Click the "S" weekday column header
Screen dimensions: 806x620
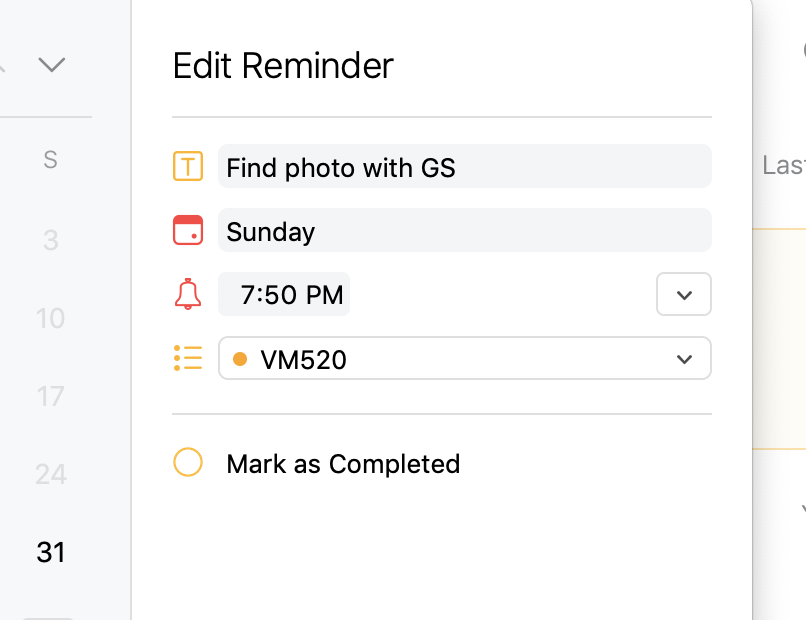click(x=50, y=159)
